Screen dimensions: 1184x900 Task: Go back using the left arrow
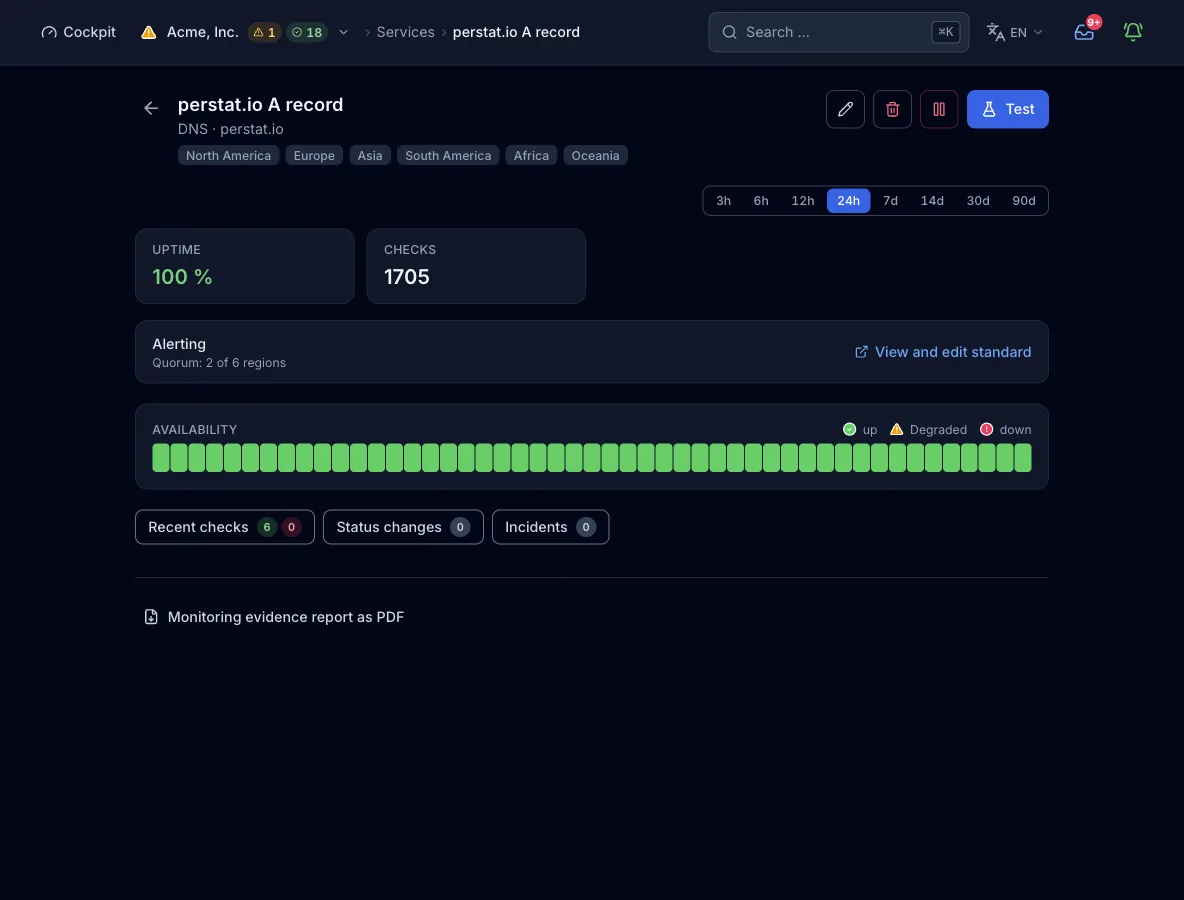[x=151, y=108]
